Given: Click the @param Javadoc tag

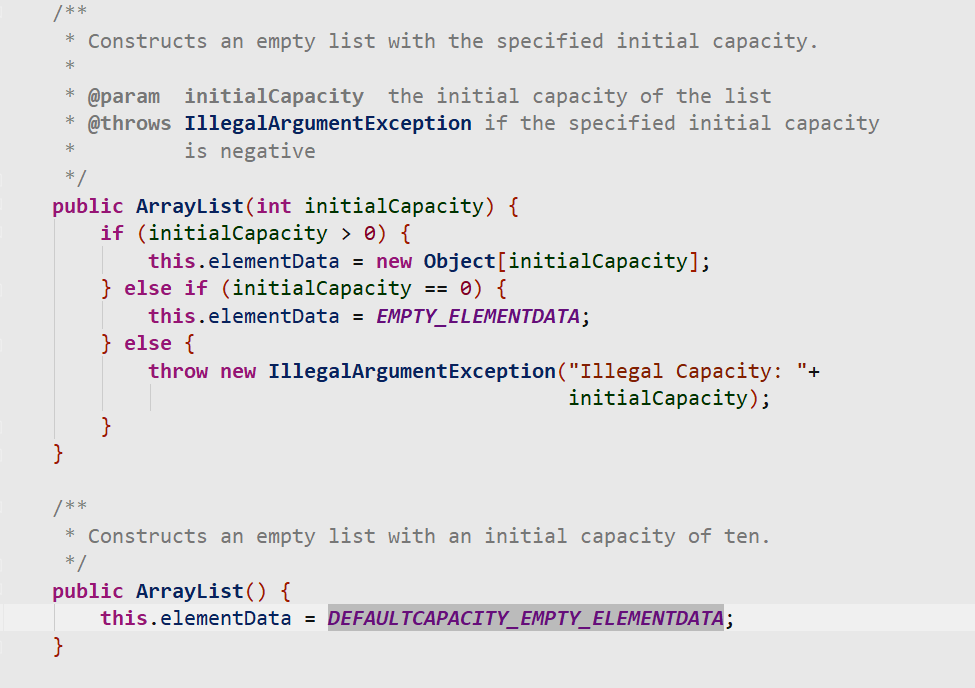Looking at the screenshot, I should pyautogui.click(x=124, y=96).
